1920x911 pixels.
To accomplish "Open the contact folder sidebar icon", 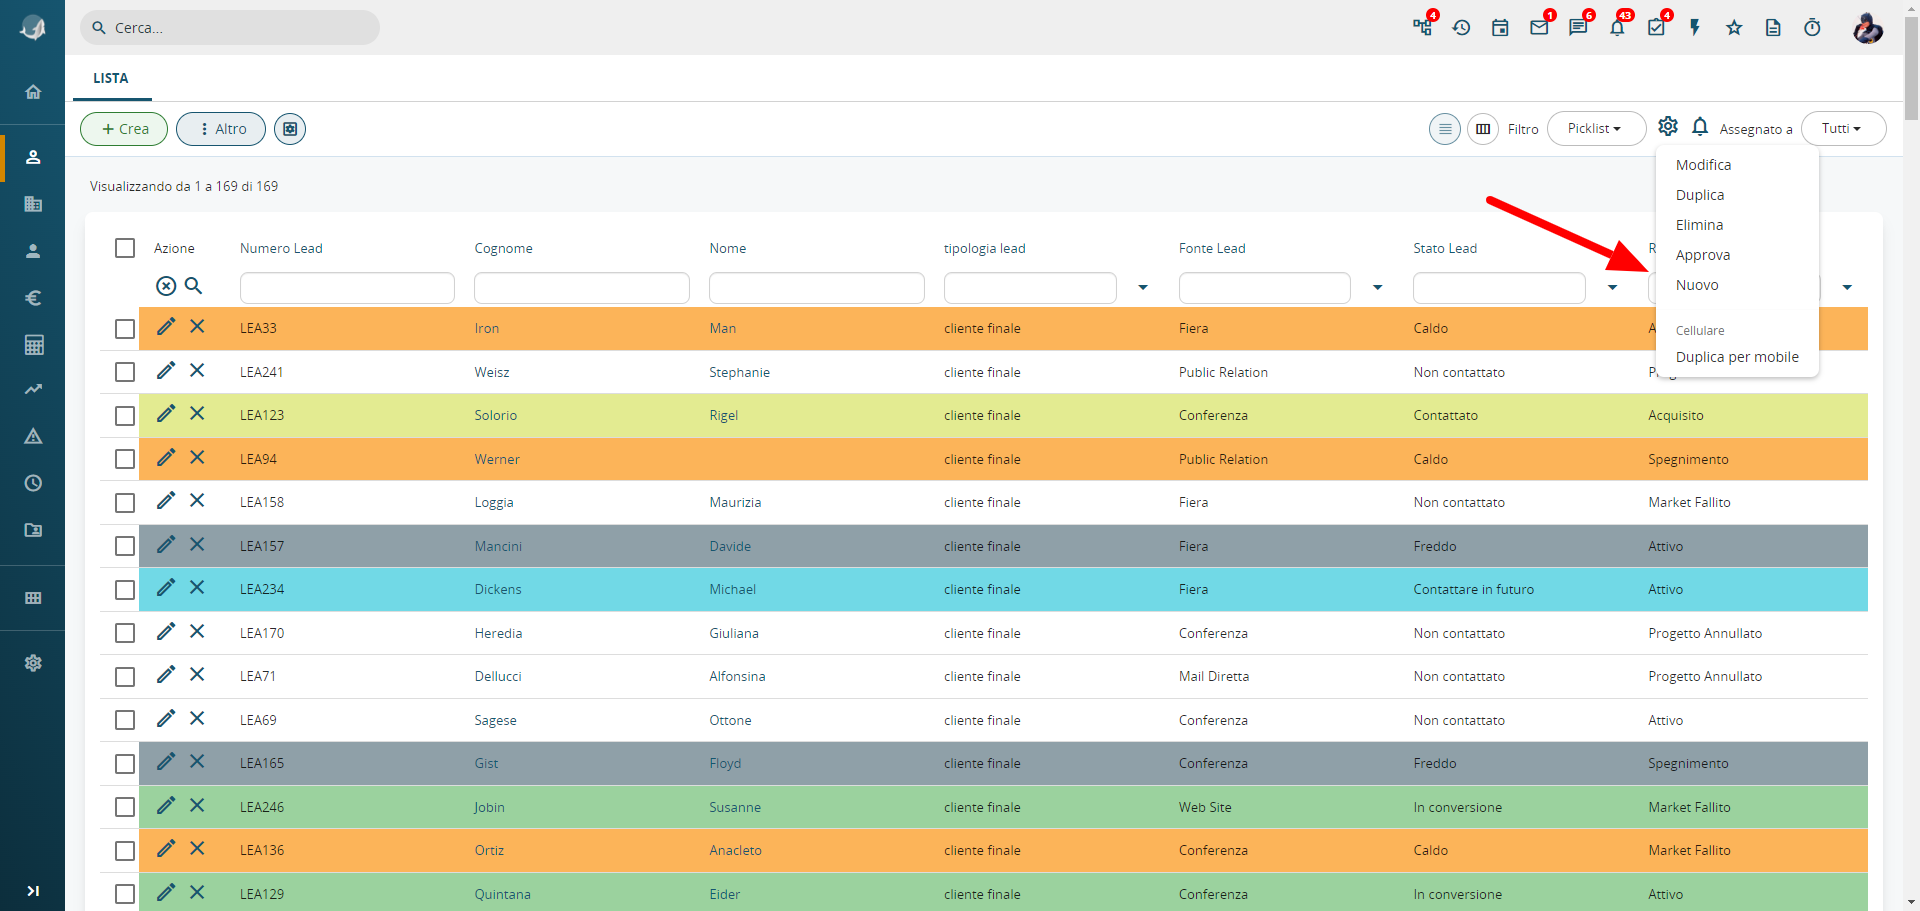I will (x=33, y=530).
